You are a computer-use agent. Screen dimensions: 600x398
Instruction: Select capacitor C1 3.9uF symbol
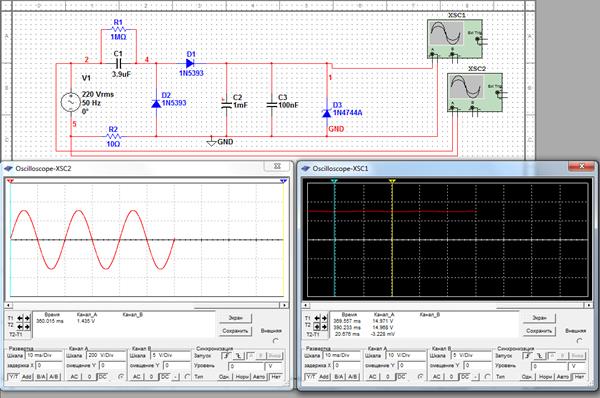[119, 64]
